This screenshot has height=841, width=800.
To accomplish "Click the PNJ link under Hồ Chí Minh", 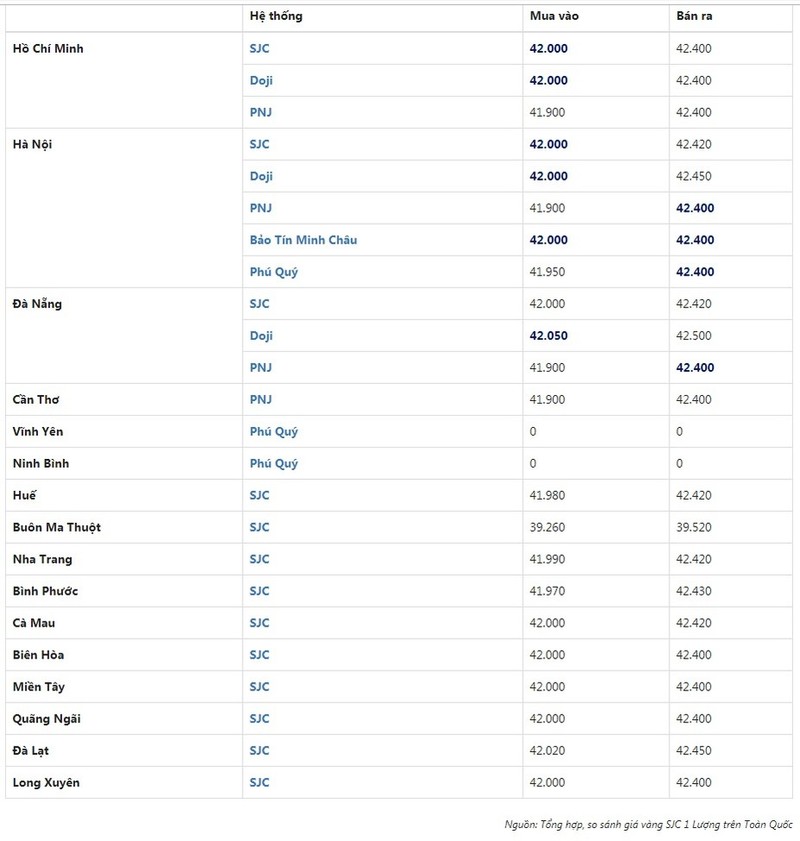I will (261, 113).
